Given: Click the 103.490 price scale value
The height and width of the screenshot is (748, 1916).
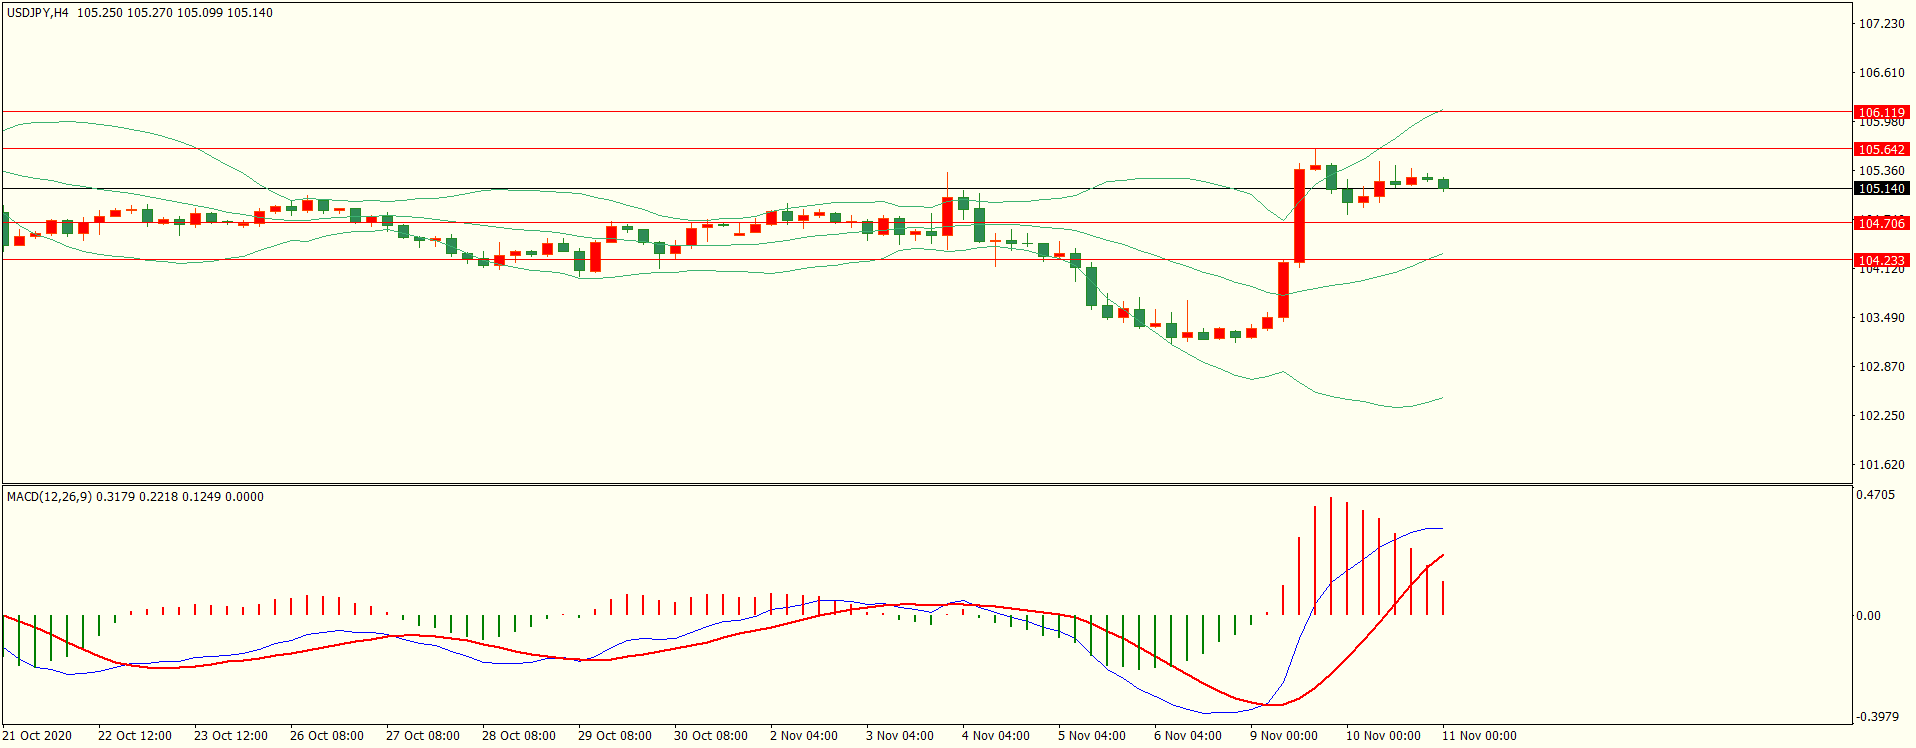Looking at the screenshot, I should point(1881,318).
